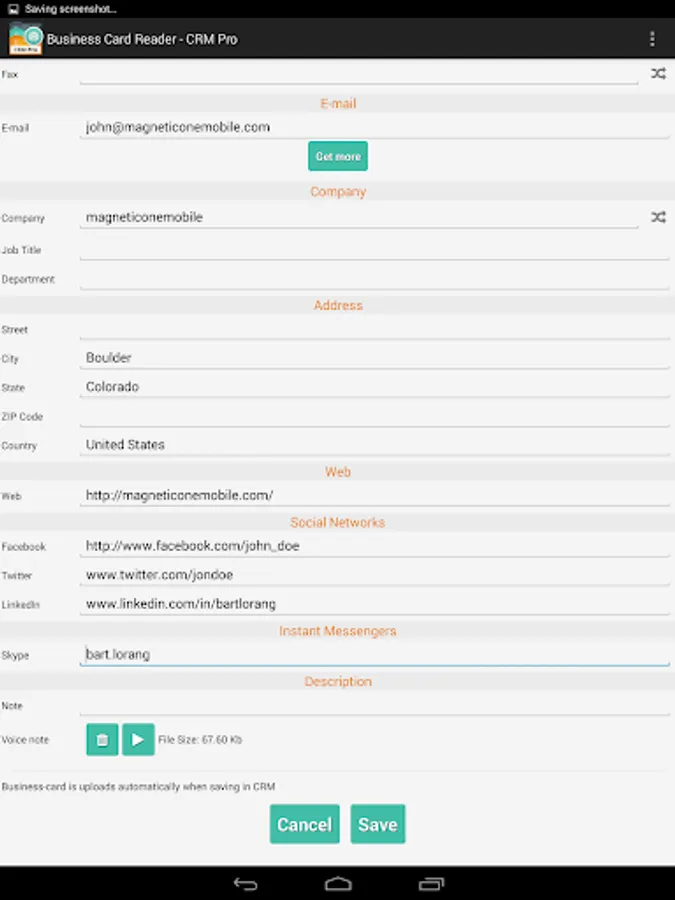Tap the E-mail section header
This screenshot has width=675, height=900.
point(338,103)
